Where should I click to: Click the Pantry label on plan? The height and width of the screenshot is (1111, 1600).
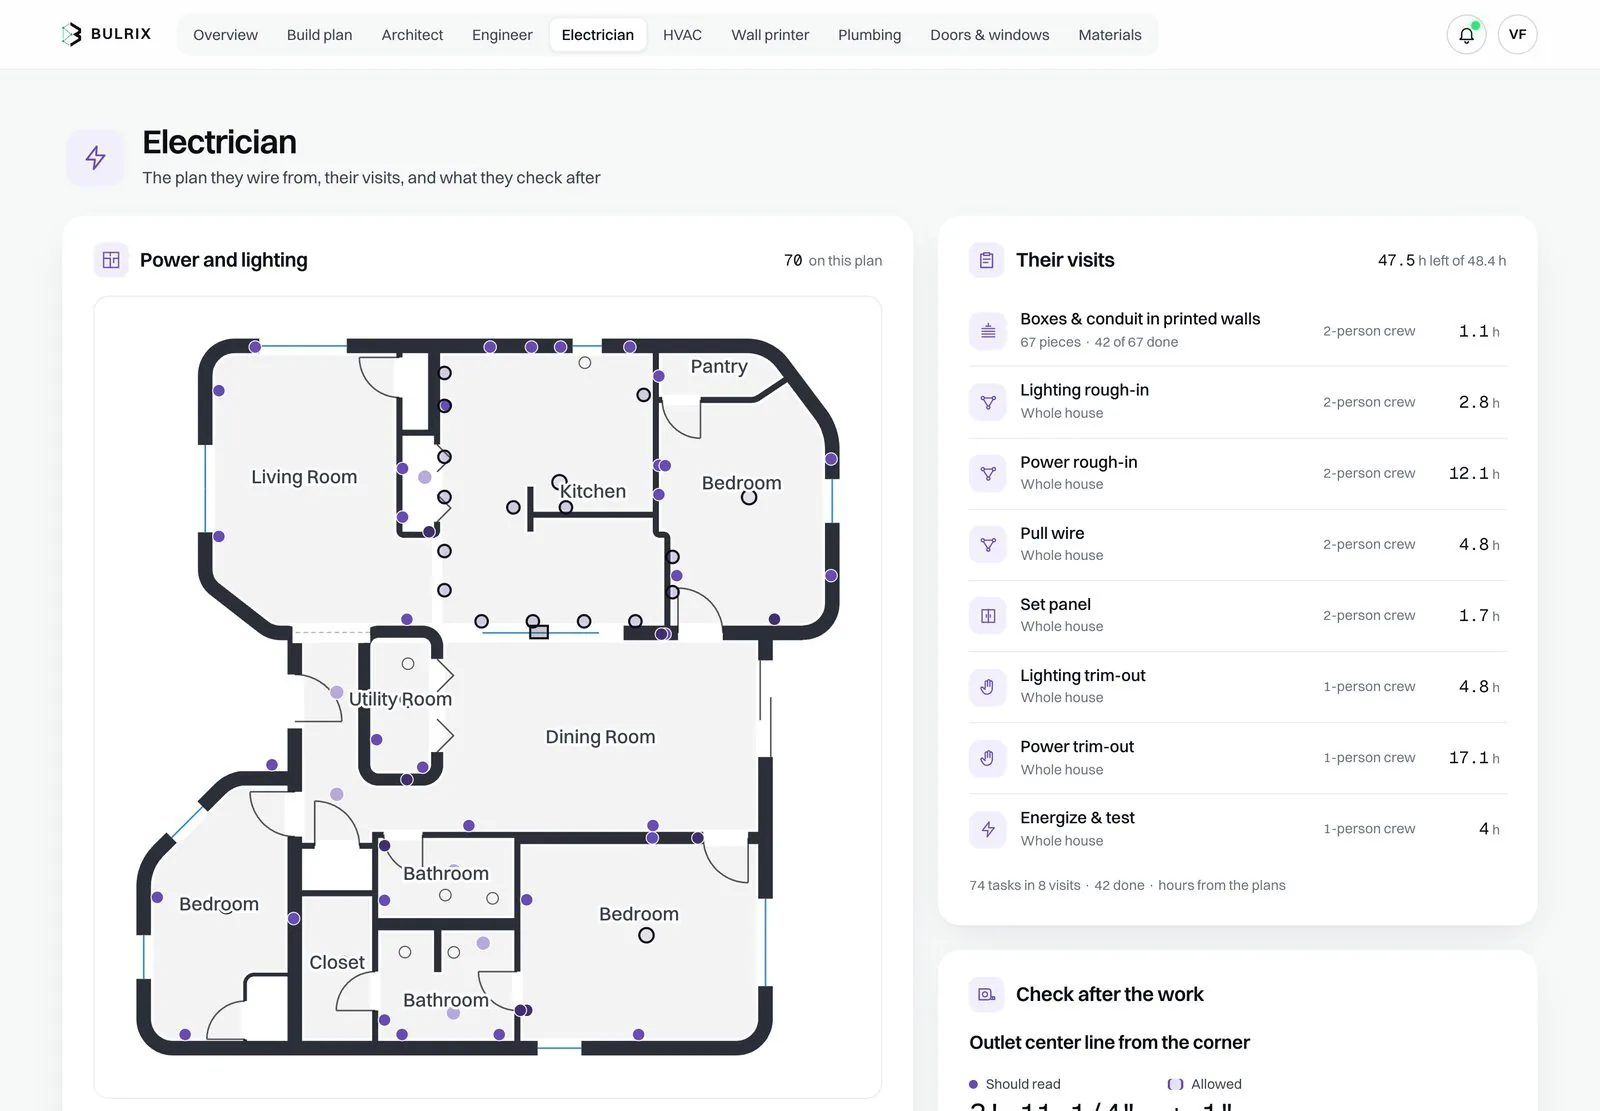(x=719, y=366)
